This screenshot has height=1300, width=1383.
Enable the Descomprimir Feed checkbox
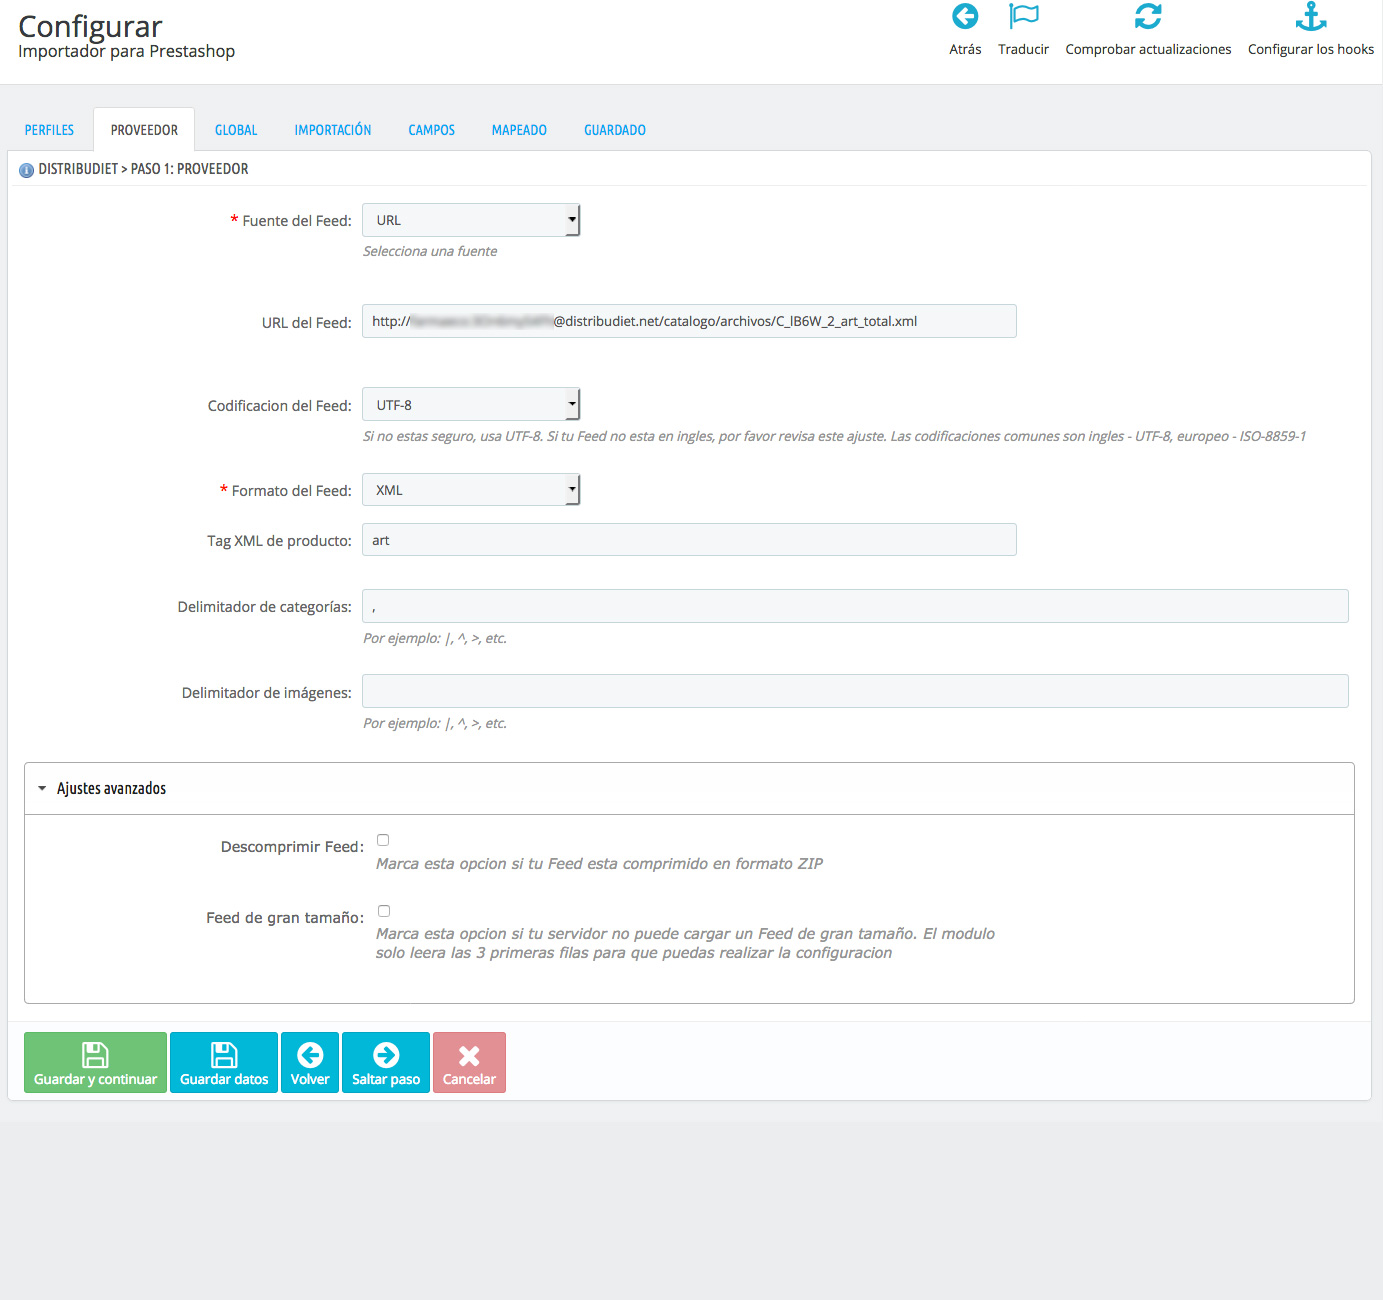[x=383, y=840]
